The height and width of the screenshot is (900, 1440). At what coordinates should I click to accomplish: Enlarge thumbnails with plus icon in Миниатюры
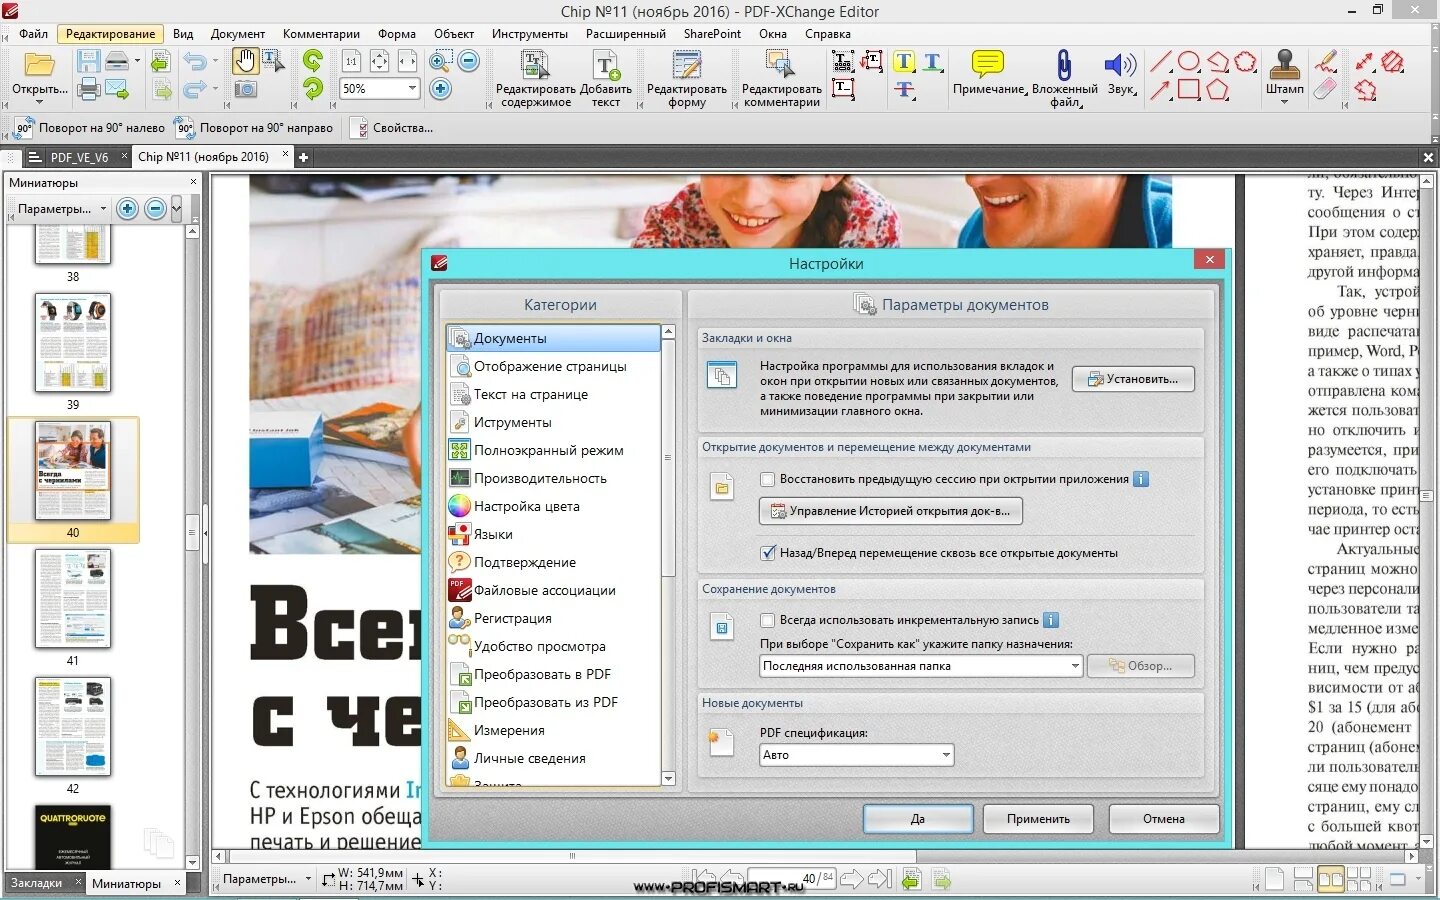tap(127, 209)
